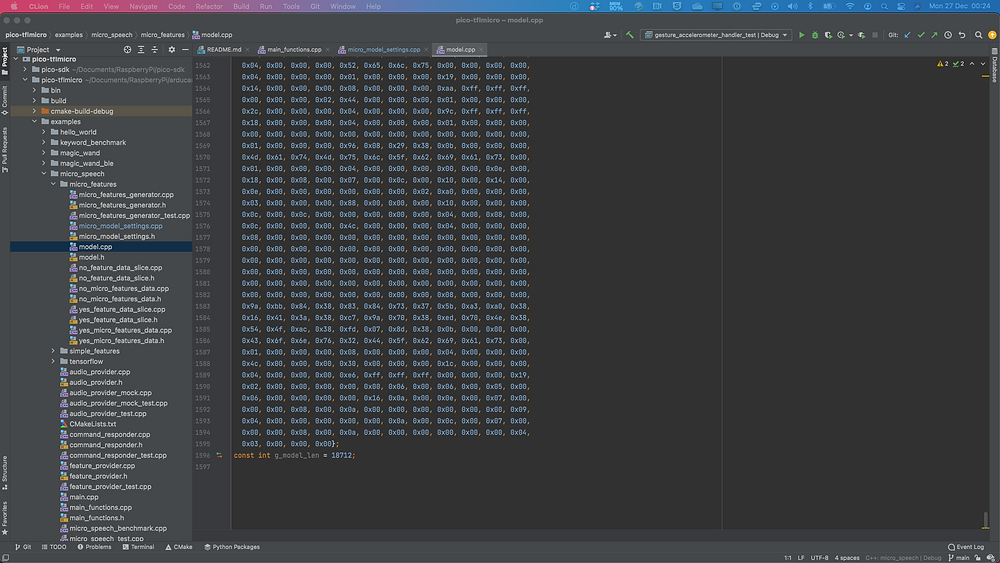
Task: Open the Database side panel
Action: click(994, 66)
